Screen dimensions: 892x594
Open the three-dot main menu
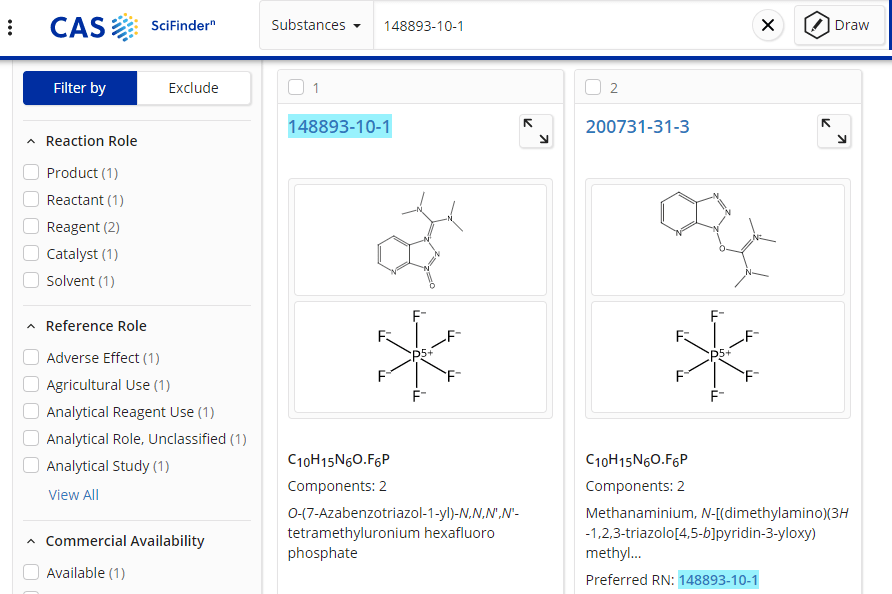10,27
